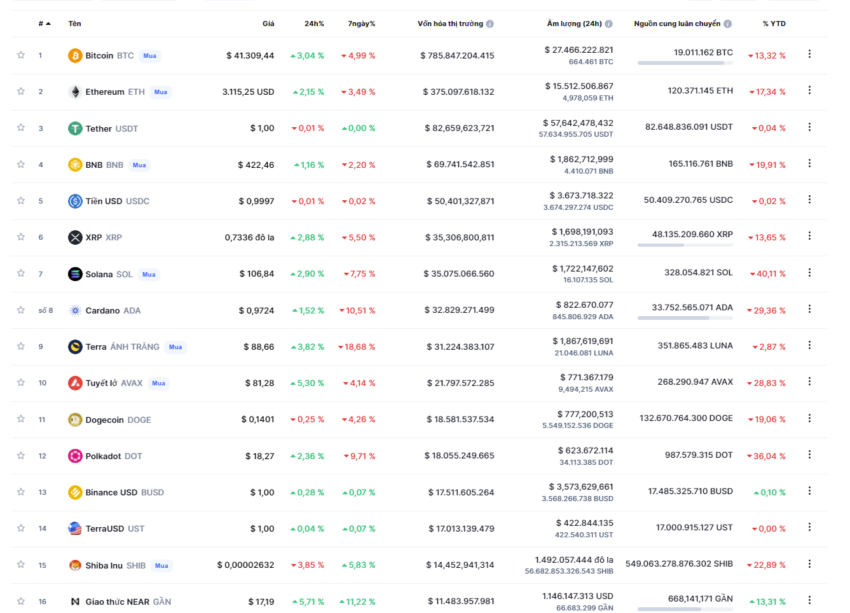Sort by Giá column header
850x613 pixels.
tap(268, 24)
